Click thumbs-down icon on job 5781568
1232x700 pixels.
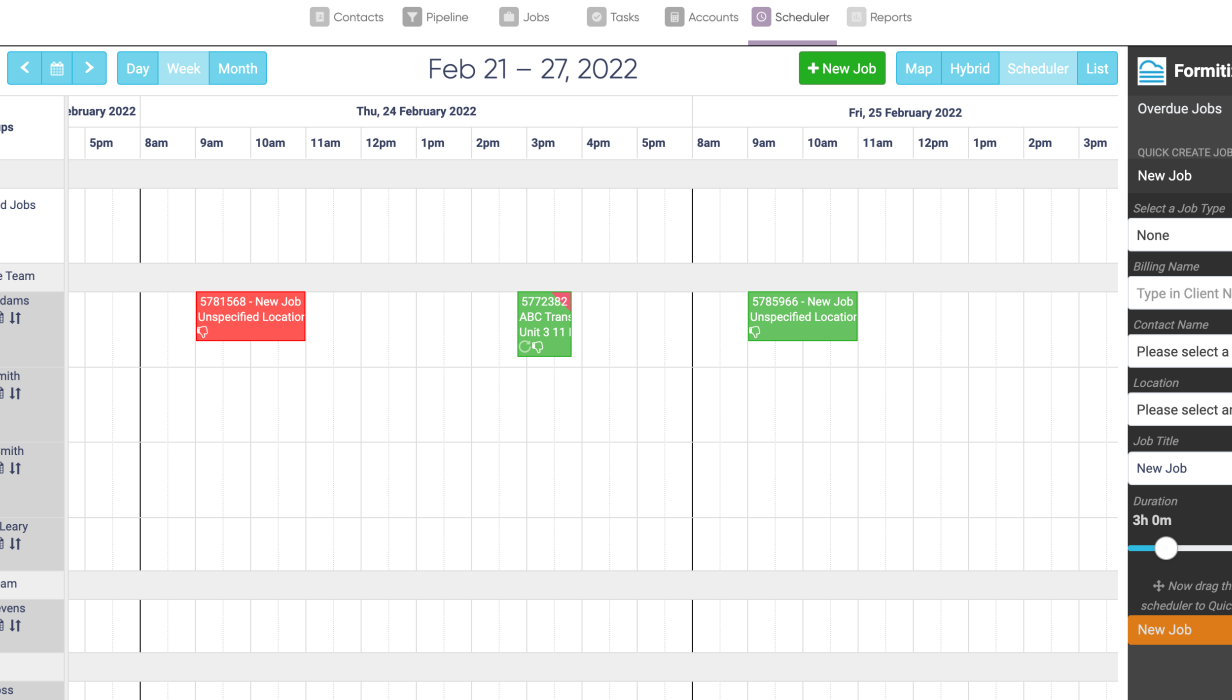(203, 332)
